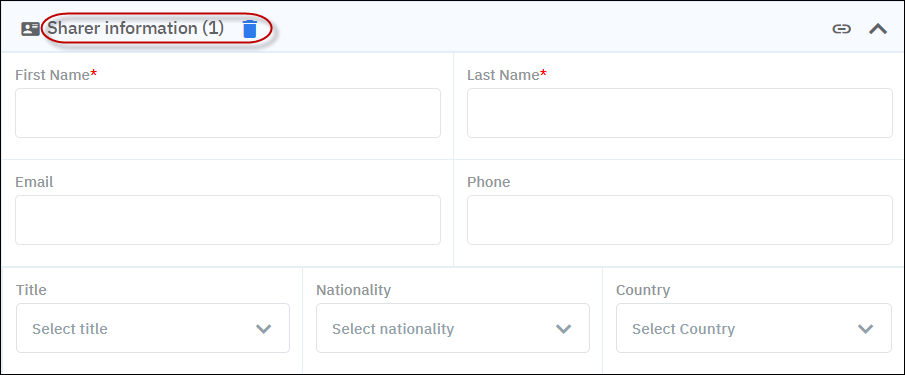Click the chevron arrow in Nationality dropdown
Screen dimensions: 905x375
(x=563, y=329)
